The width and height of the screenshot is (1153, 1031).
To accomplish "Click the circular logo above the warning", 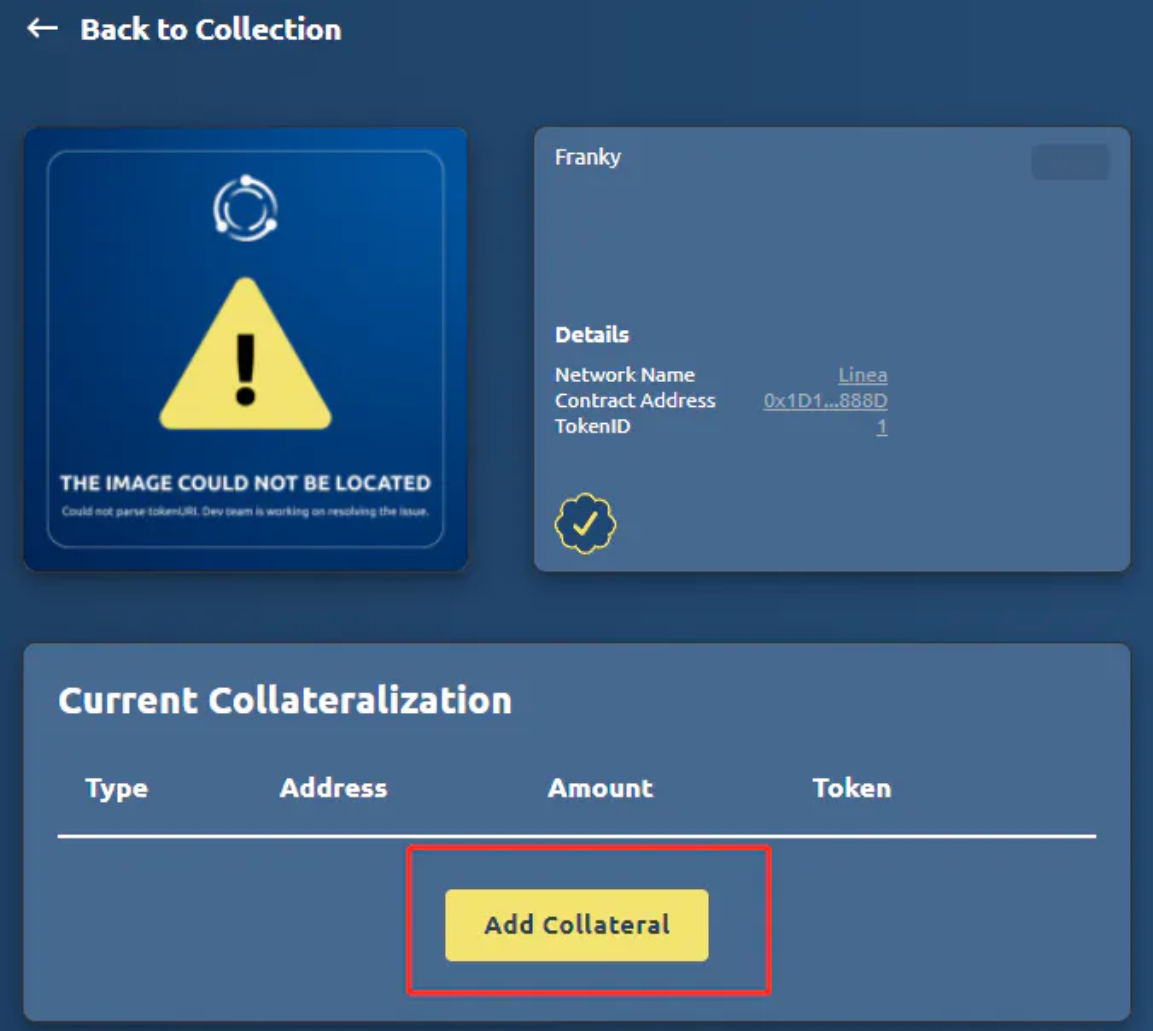I will pos(245,208).
